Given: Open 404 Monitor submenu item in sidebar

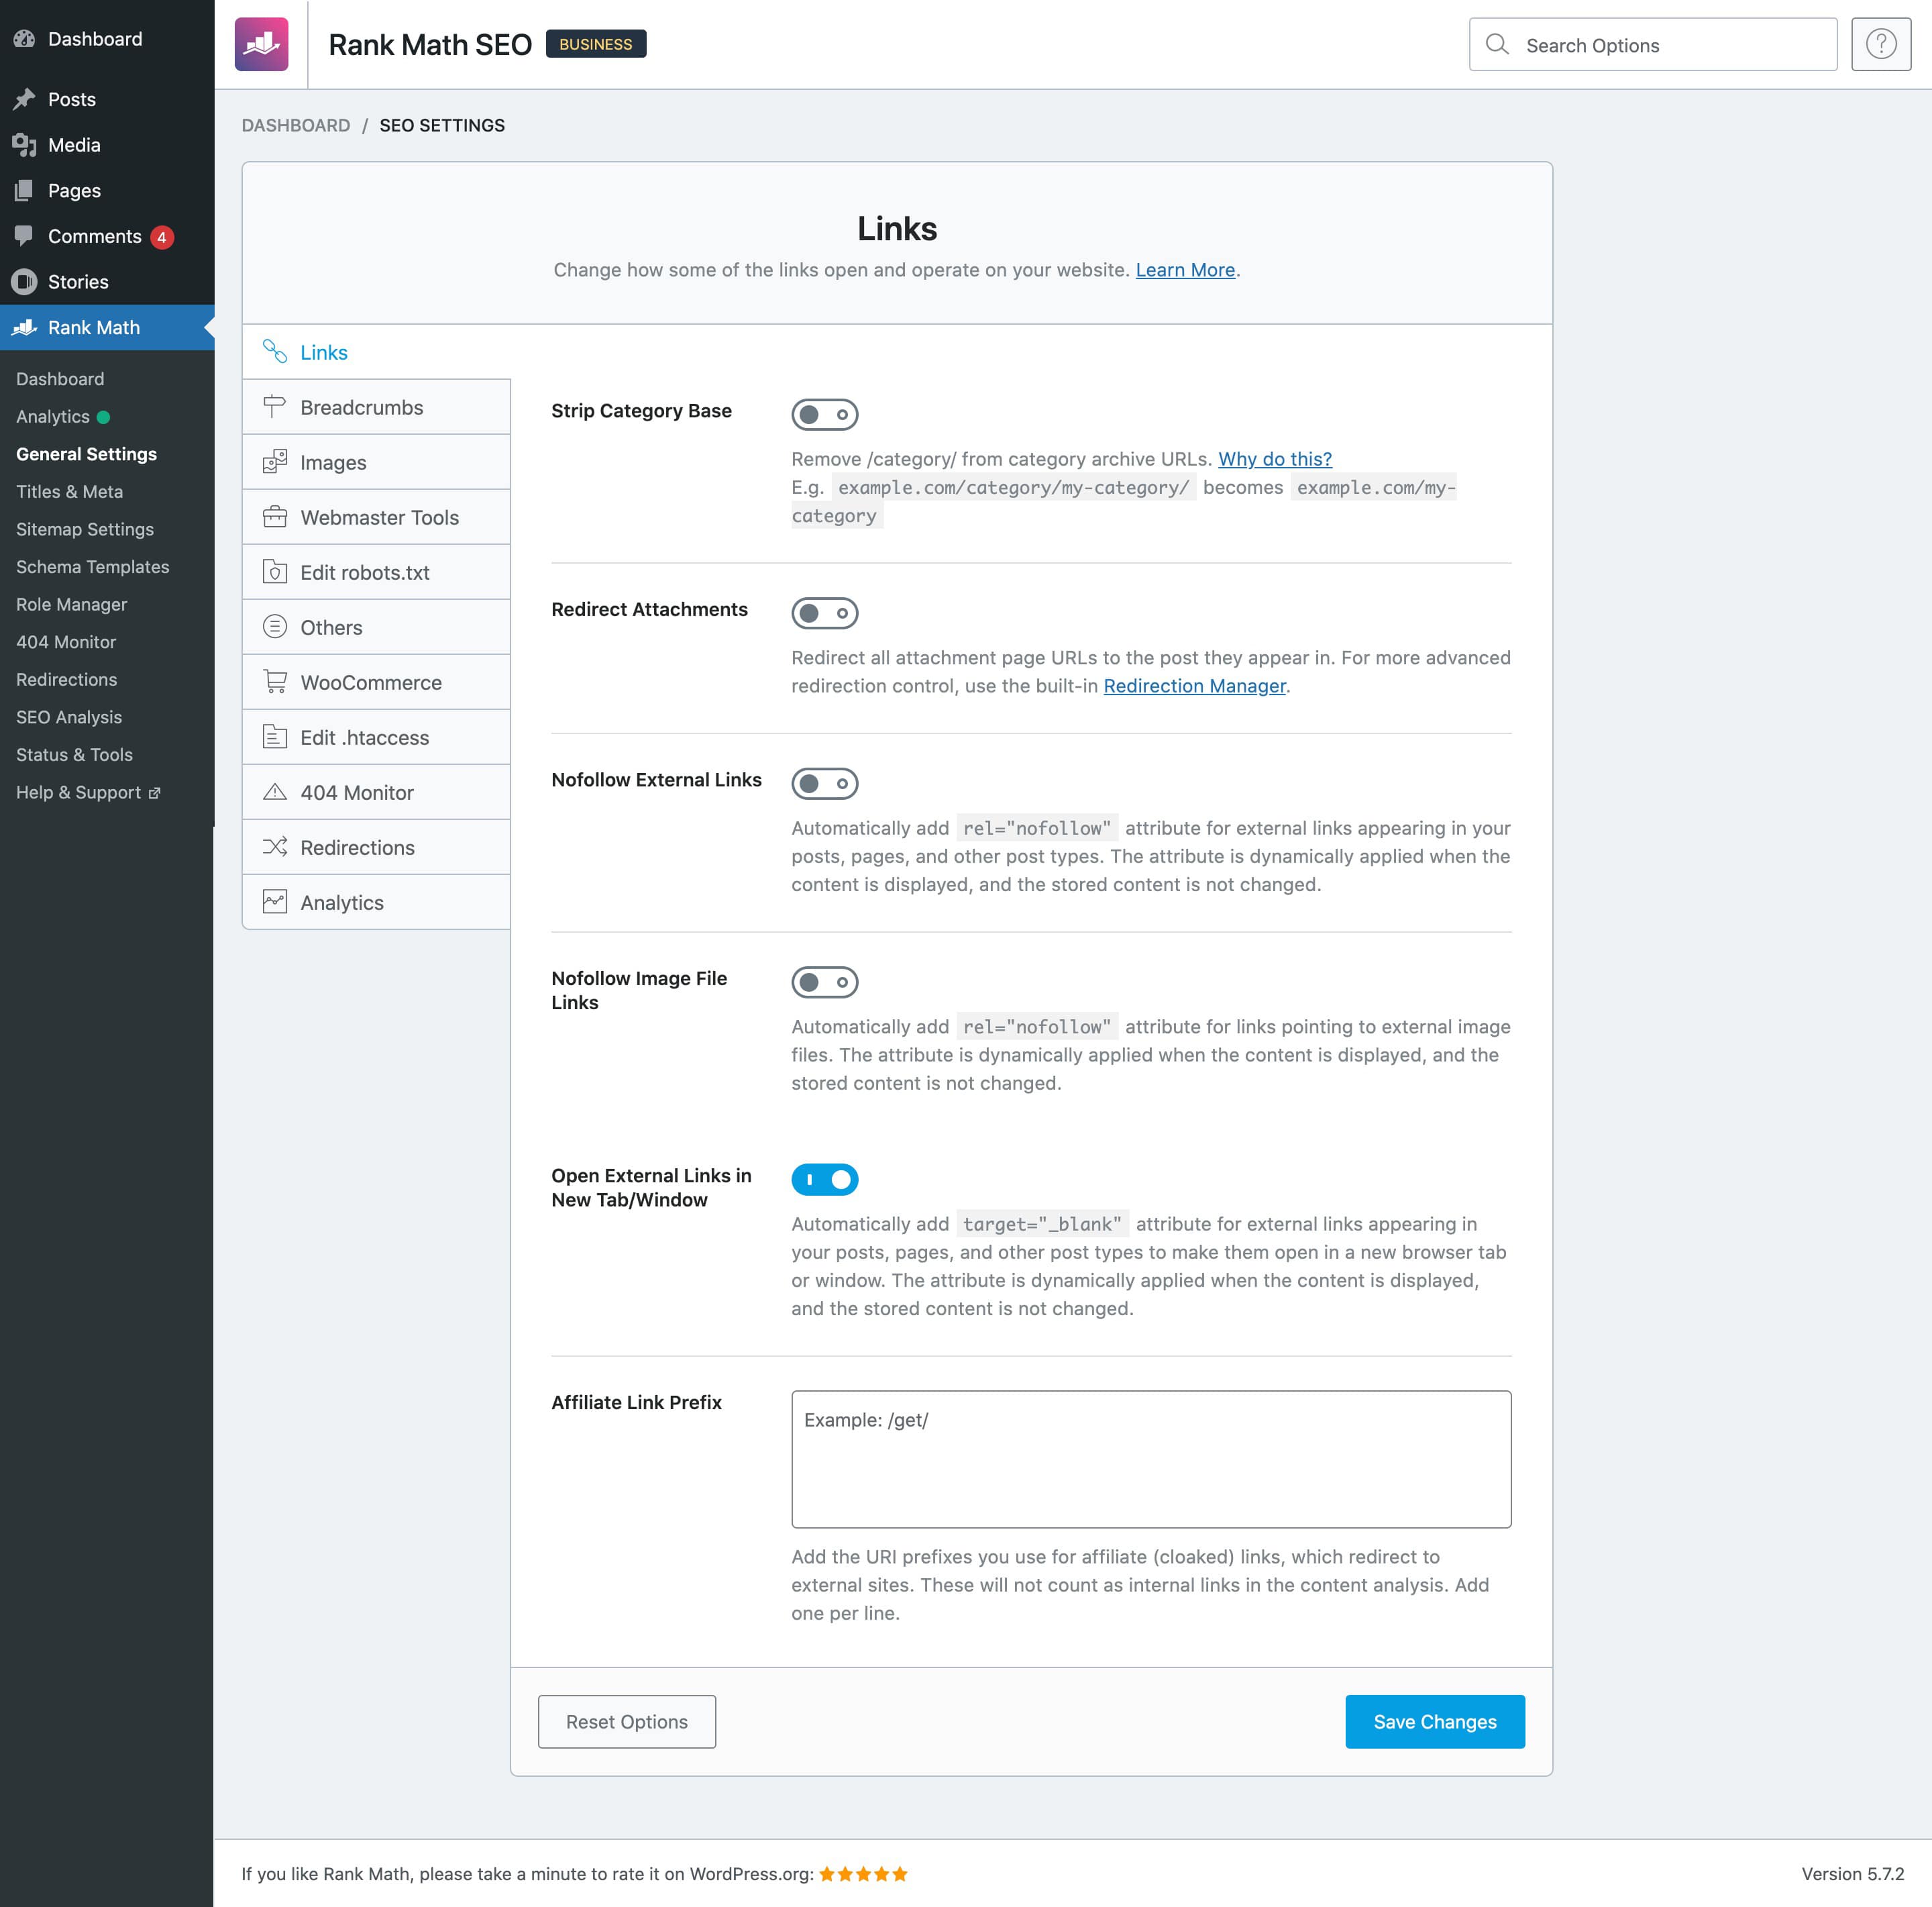Looking at the screenshot, I should tap(66, 641).
